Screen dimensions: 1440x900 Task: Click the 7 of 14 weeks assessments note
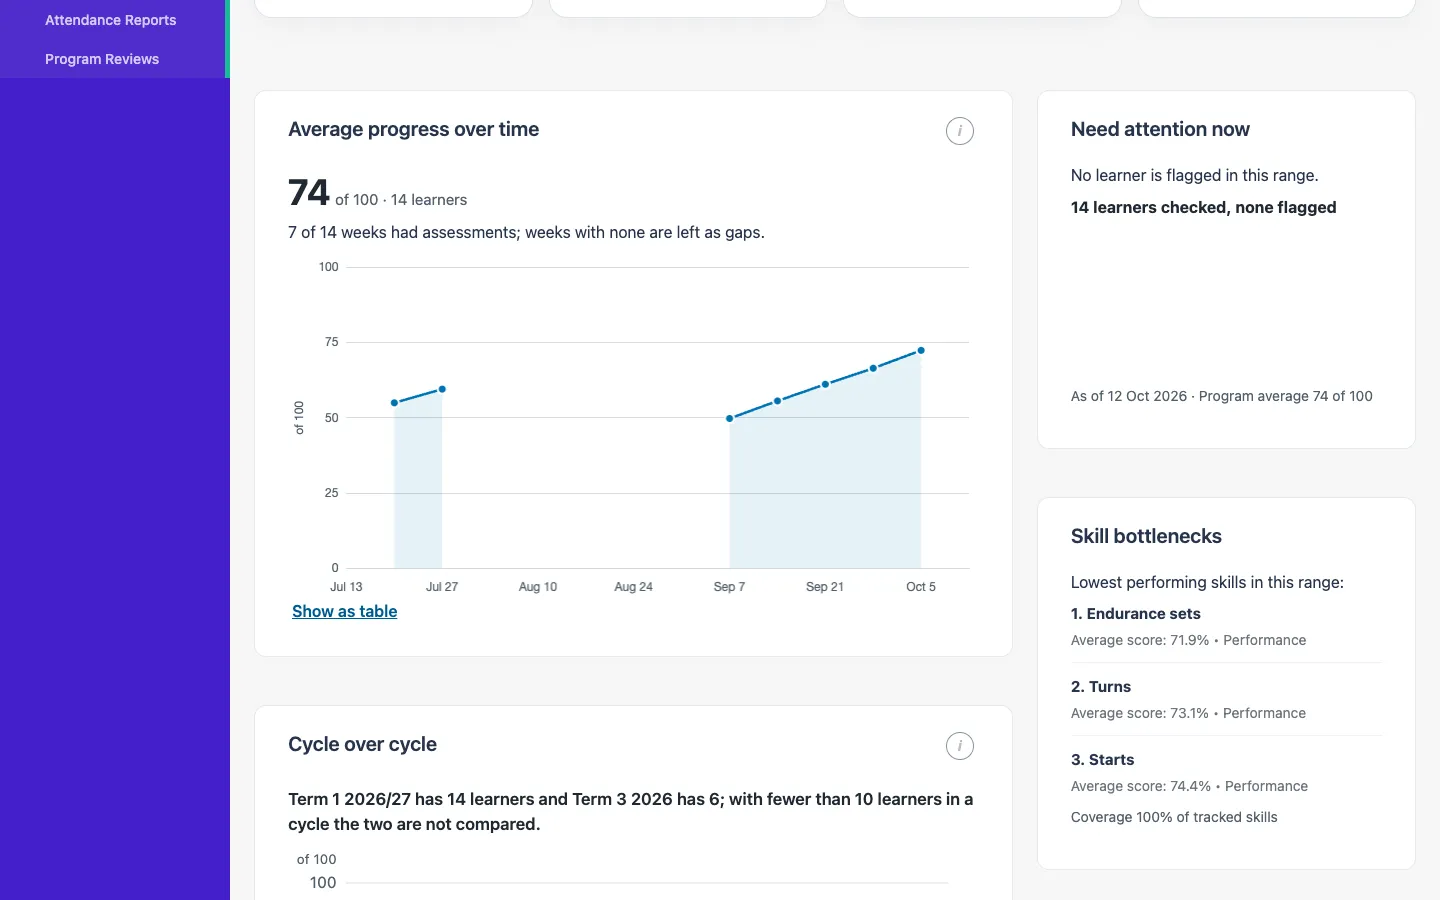(x=526, y=232)
